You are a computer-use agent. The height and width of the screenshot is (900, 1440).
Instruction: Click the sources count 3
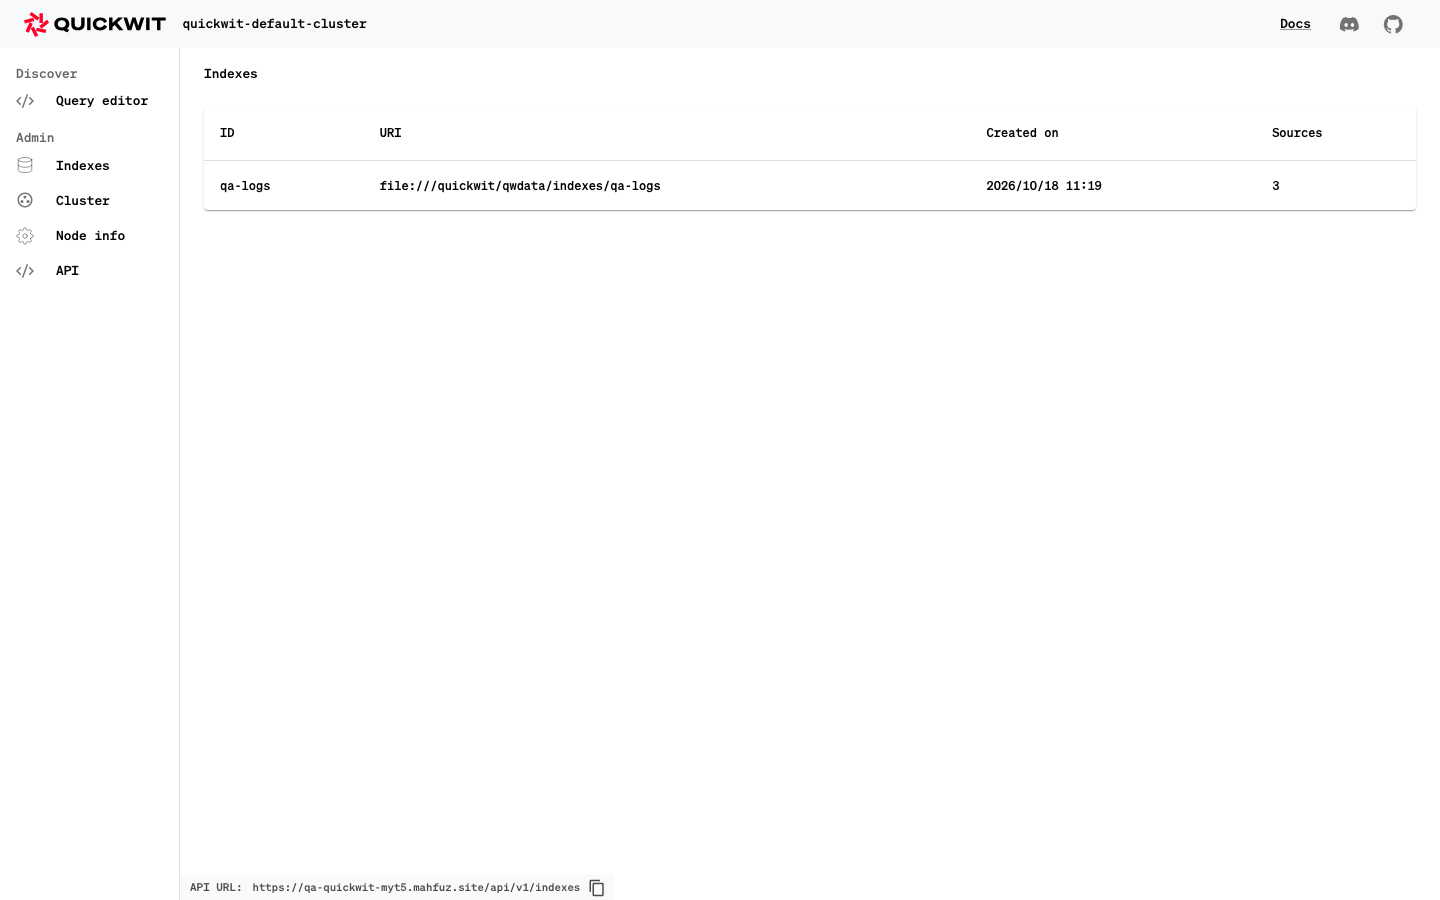[x=1276, y=186]
